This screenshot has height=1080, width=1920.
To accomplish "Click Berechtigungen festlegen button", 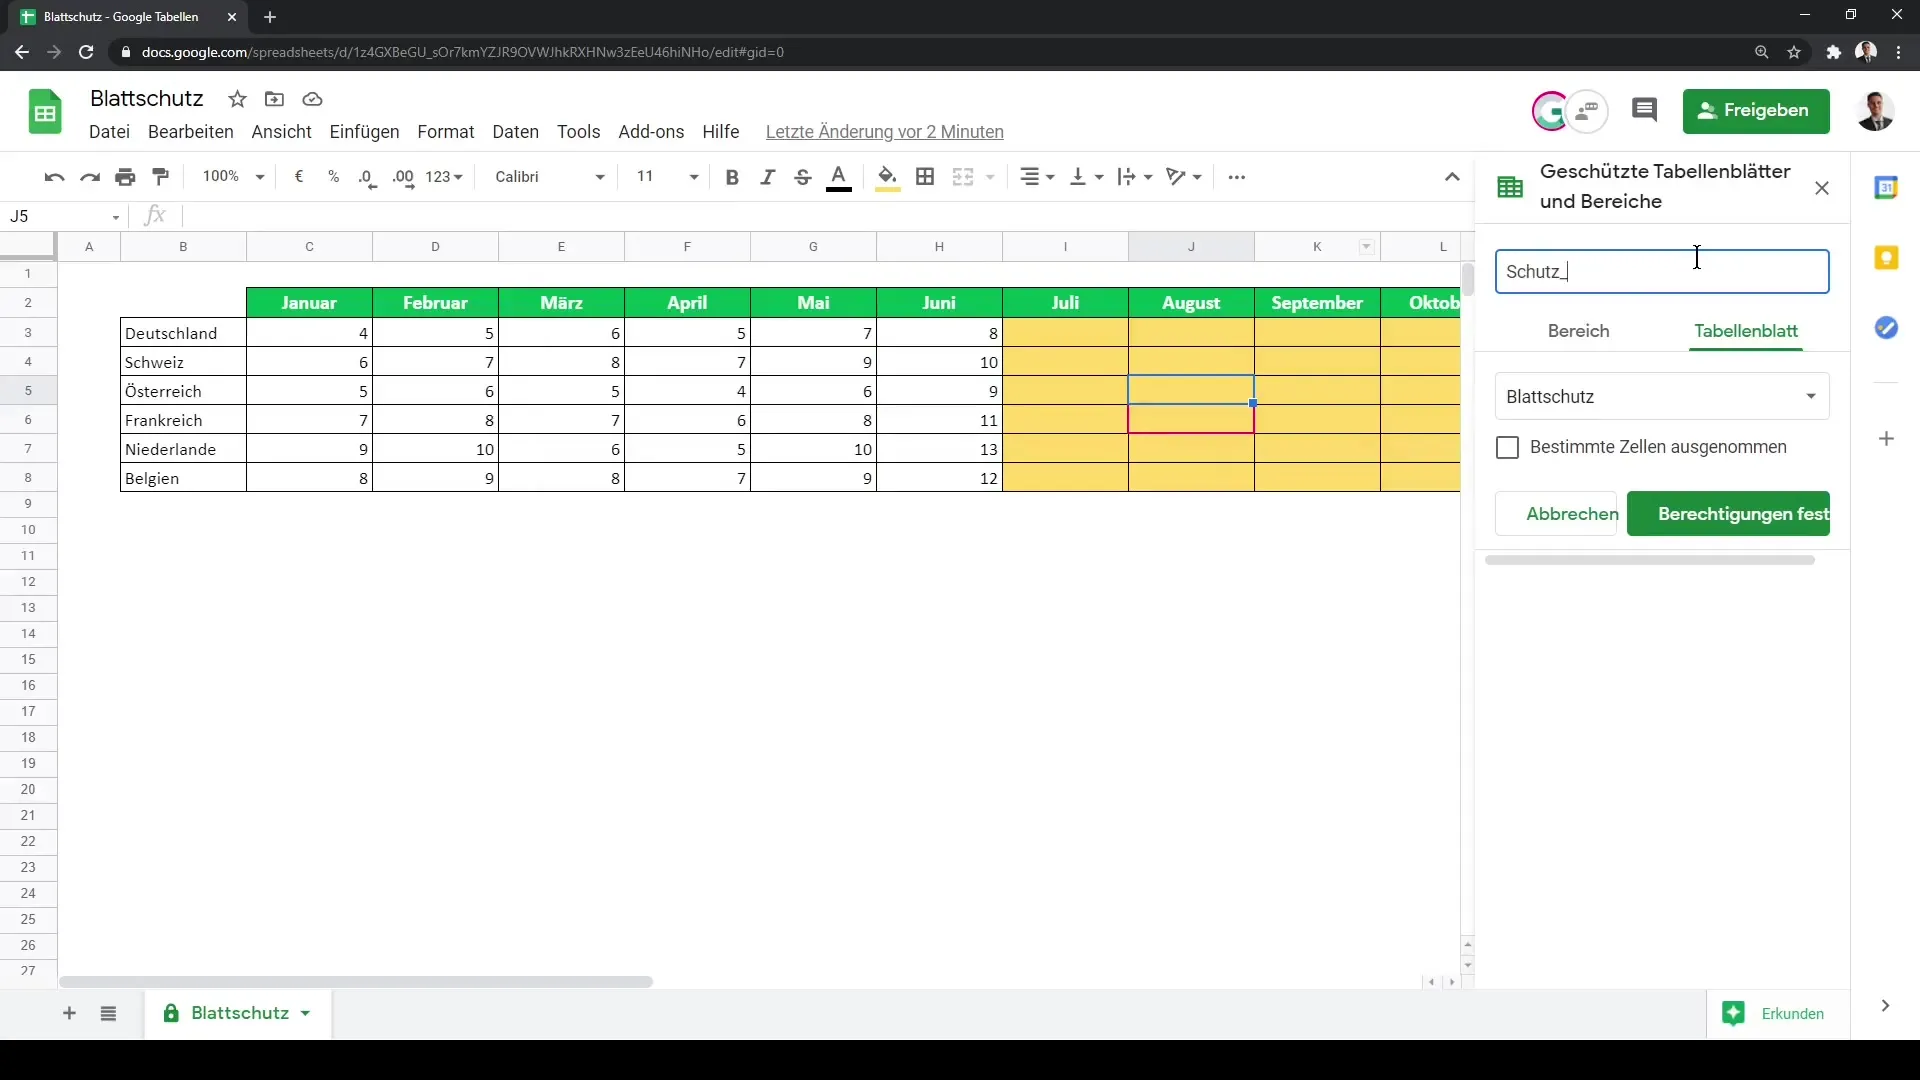I will (x=1728, y=514).
